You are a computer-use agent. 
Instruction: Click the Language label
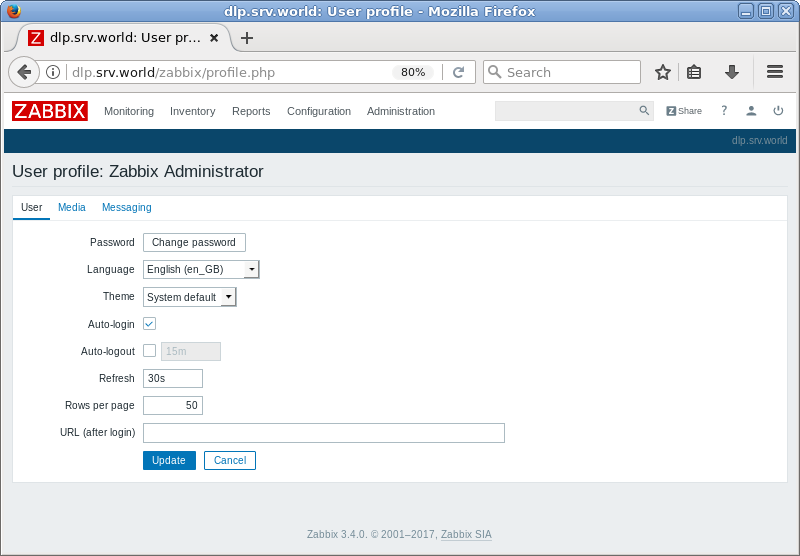coord(111,269)
